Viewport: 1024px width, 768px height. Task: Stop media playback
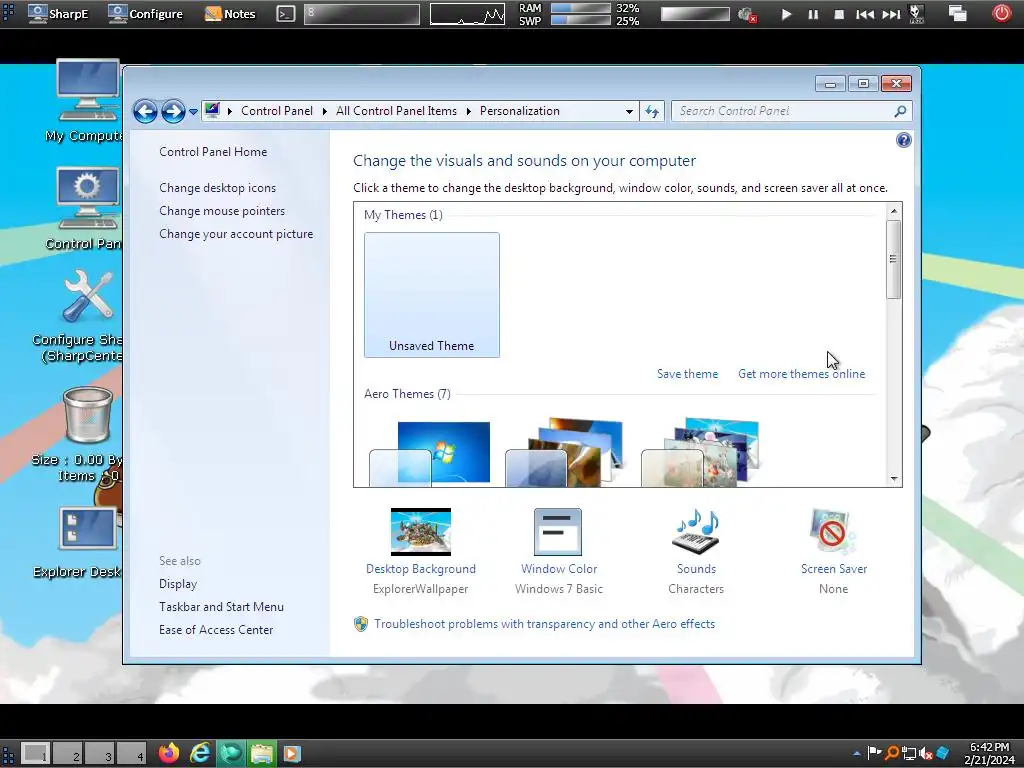(839, 14)
